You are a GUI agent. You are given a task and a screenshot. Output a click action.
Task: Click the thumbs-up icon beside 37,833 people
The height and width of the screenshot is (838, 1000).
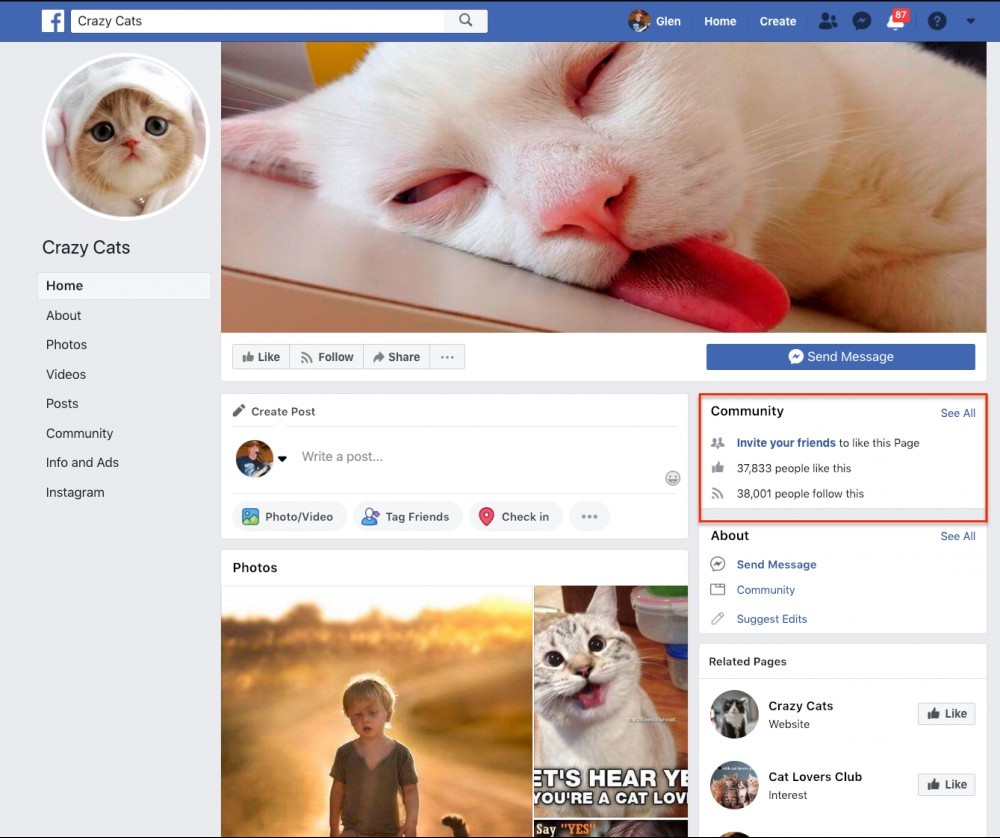coord(717,467)
